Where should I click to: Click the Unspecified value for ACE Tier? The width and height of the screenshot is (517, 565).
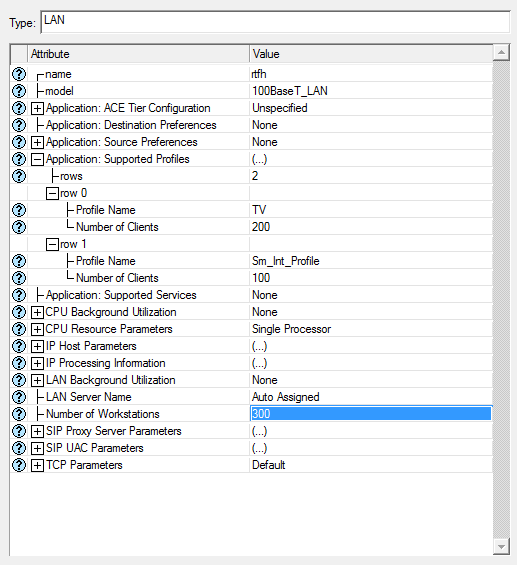point(371,108)
